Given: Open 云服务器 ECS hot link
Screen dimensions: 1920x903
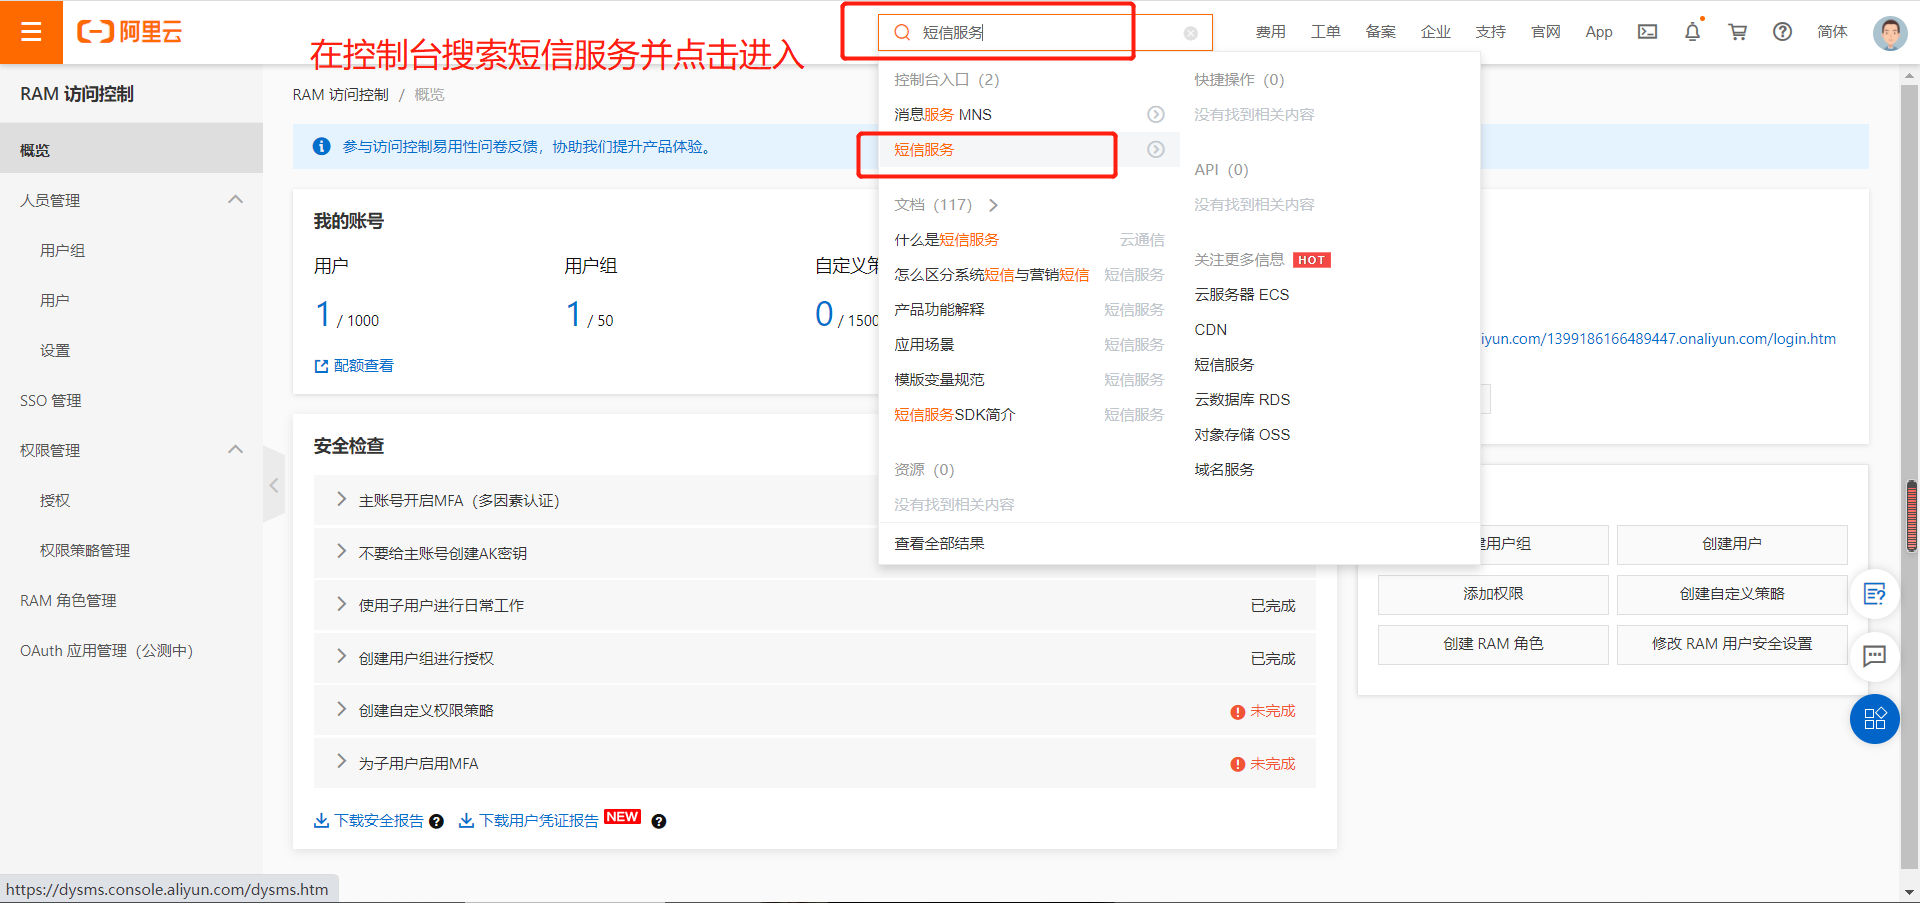Looking at the screenshot, I should pos(1242,295).
